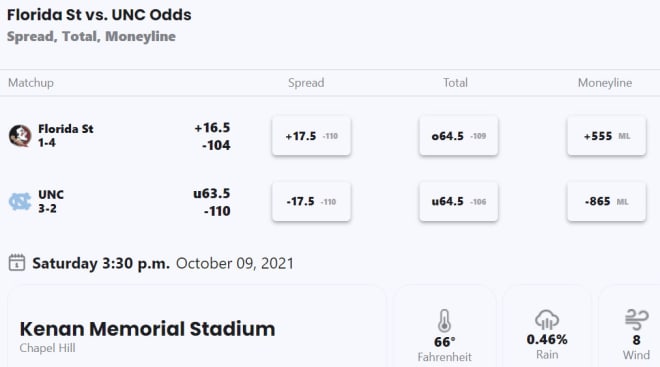Click the thermometer temperature icon
Screen dimensions: 660x367
(444, 321)
